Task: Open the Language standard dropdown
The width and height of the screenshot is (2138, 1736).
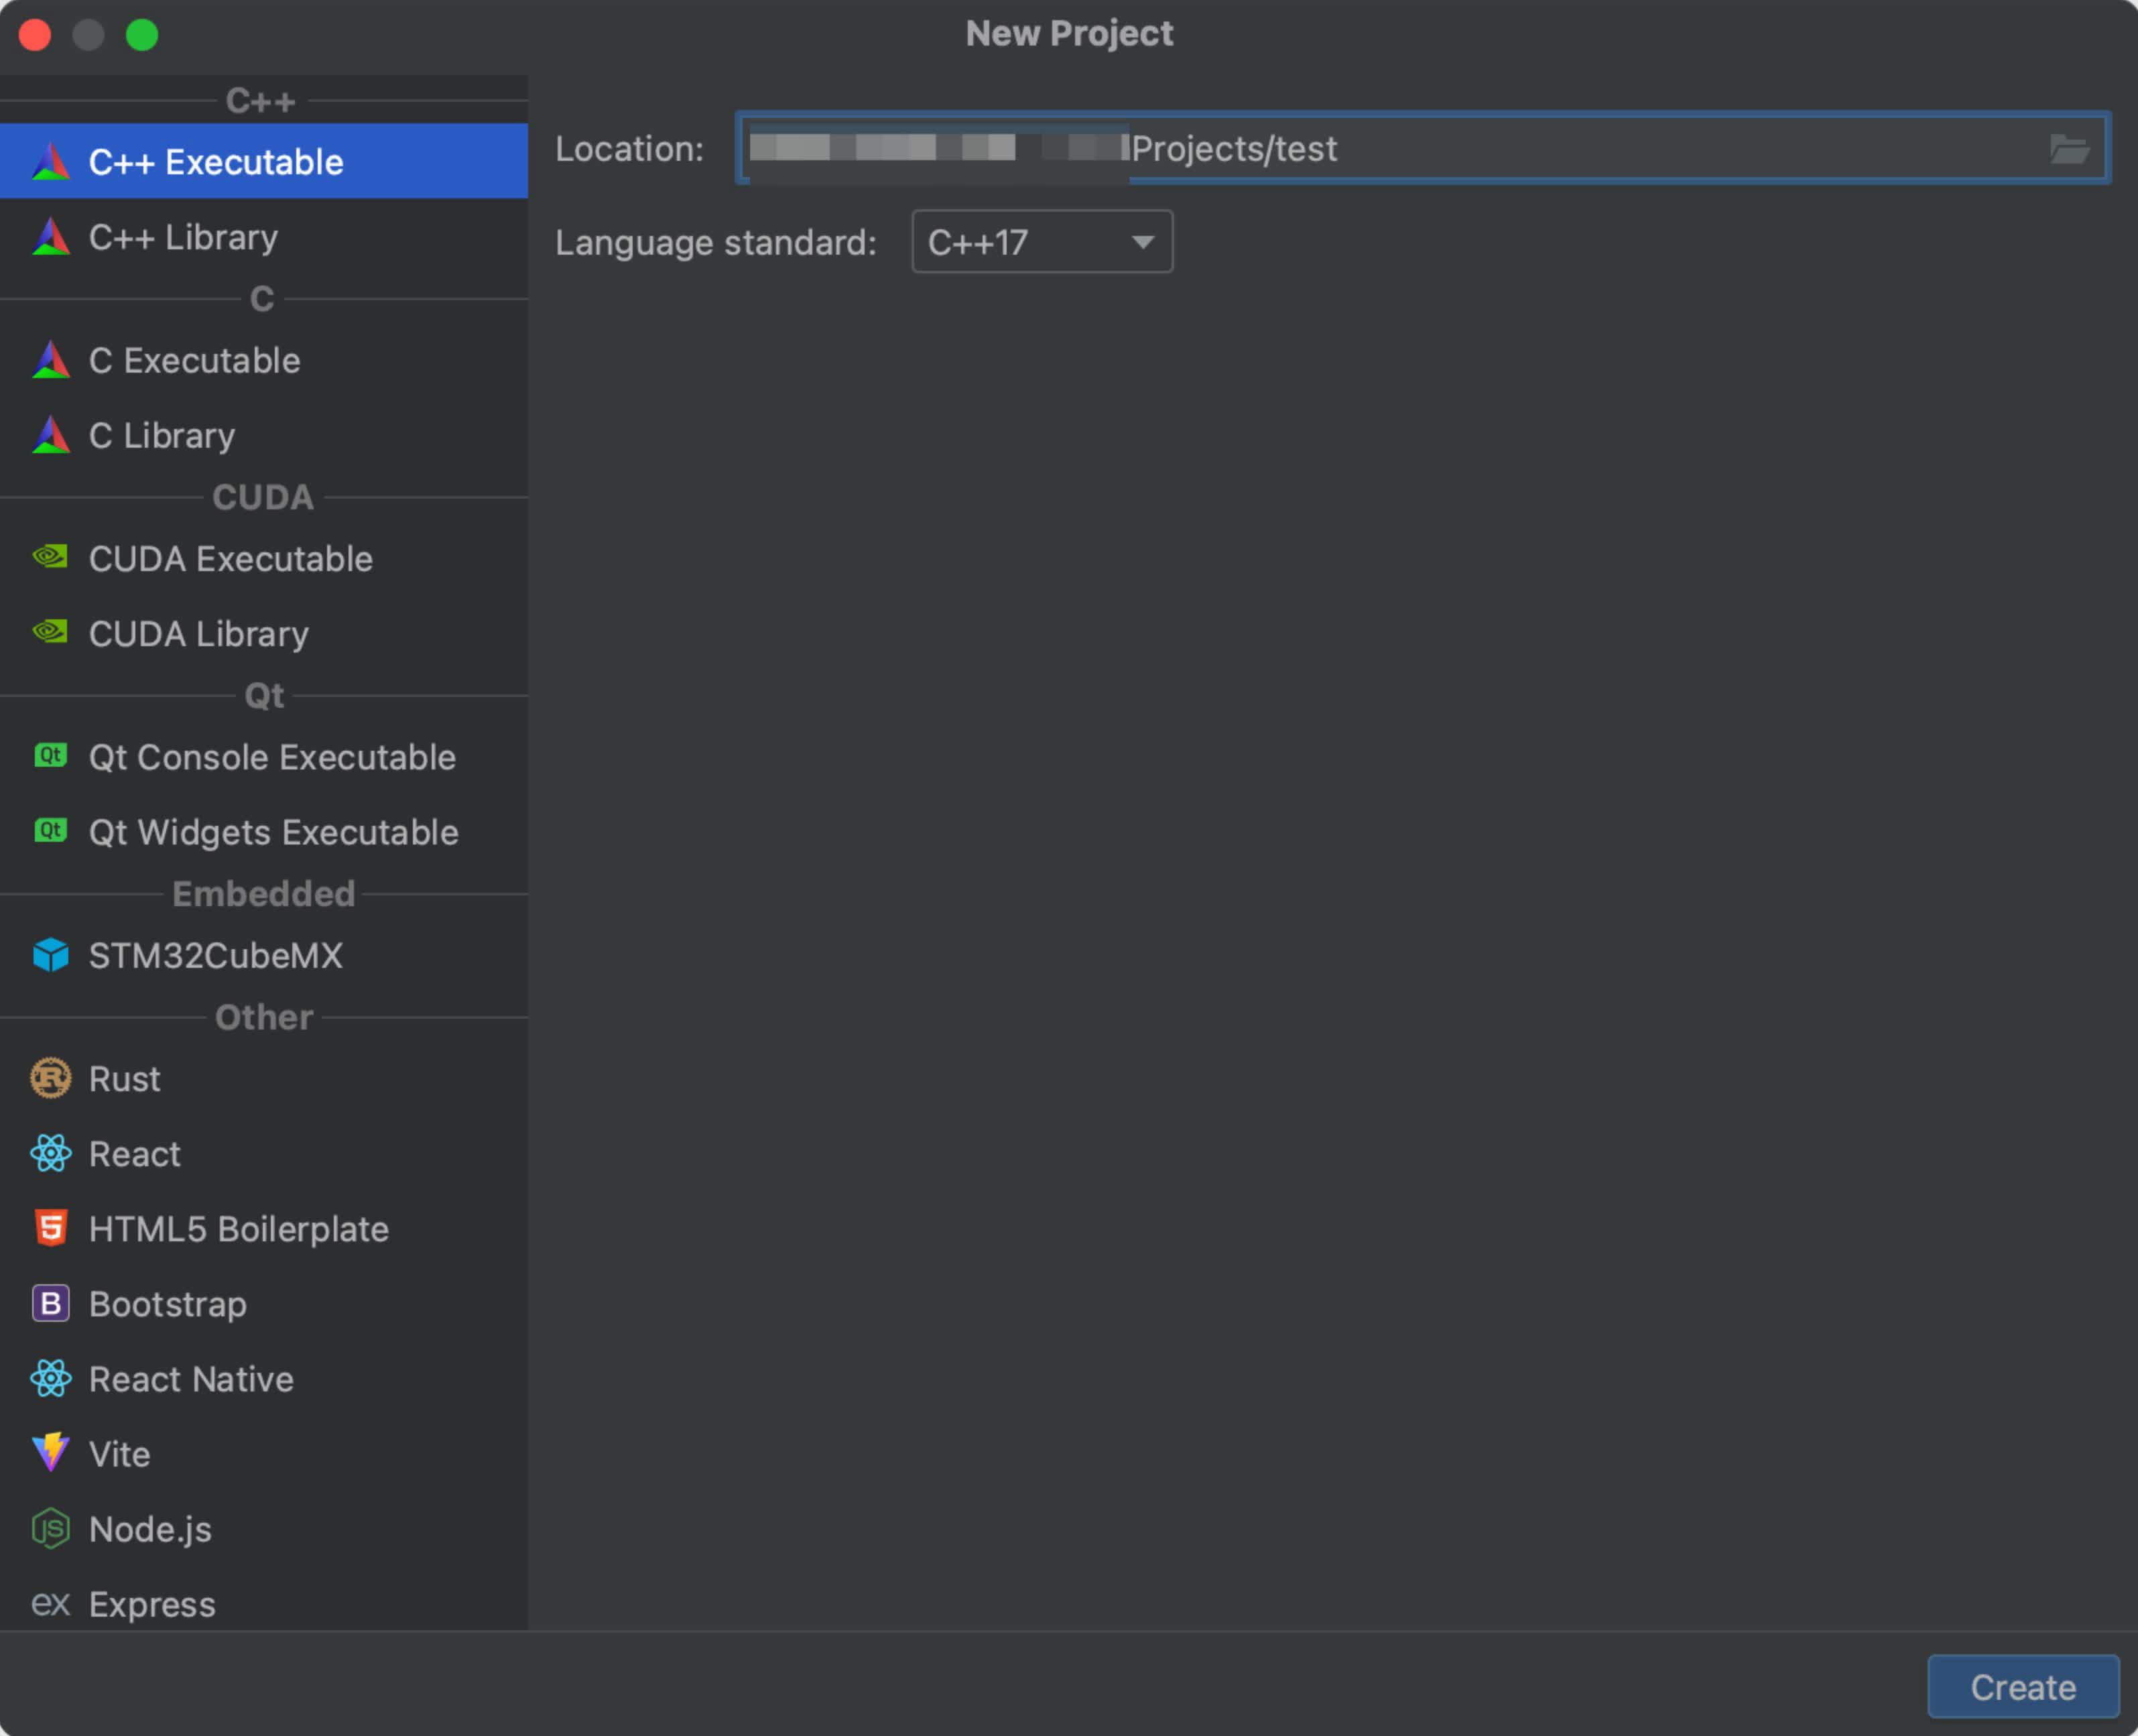Action: [1040, 242]
